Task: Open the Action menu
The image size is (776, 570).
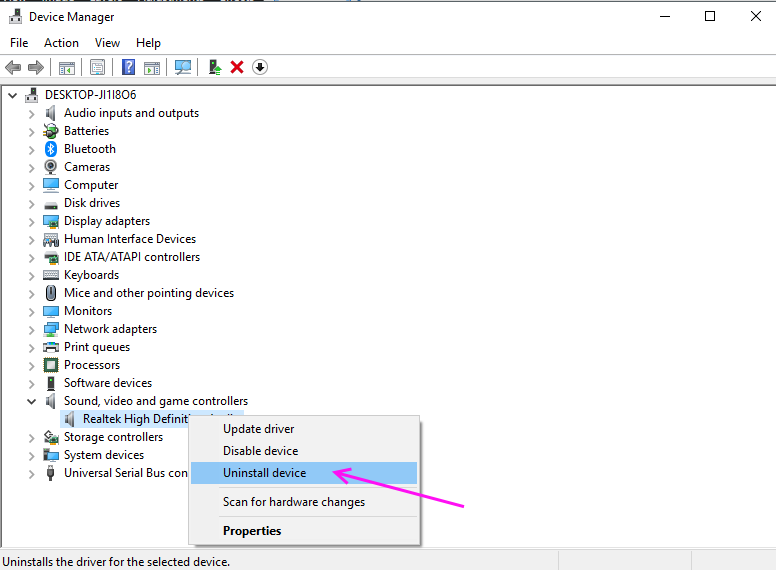Action: 61,43
